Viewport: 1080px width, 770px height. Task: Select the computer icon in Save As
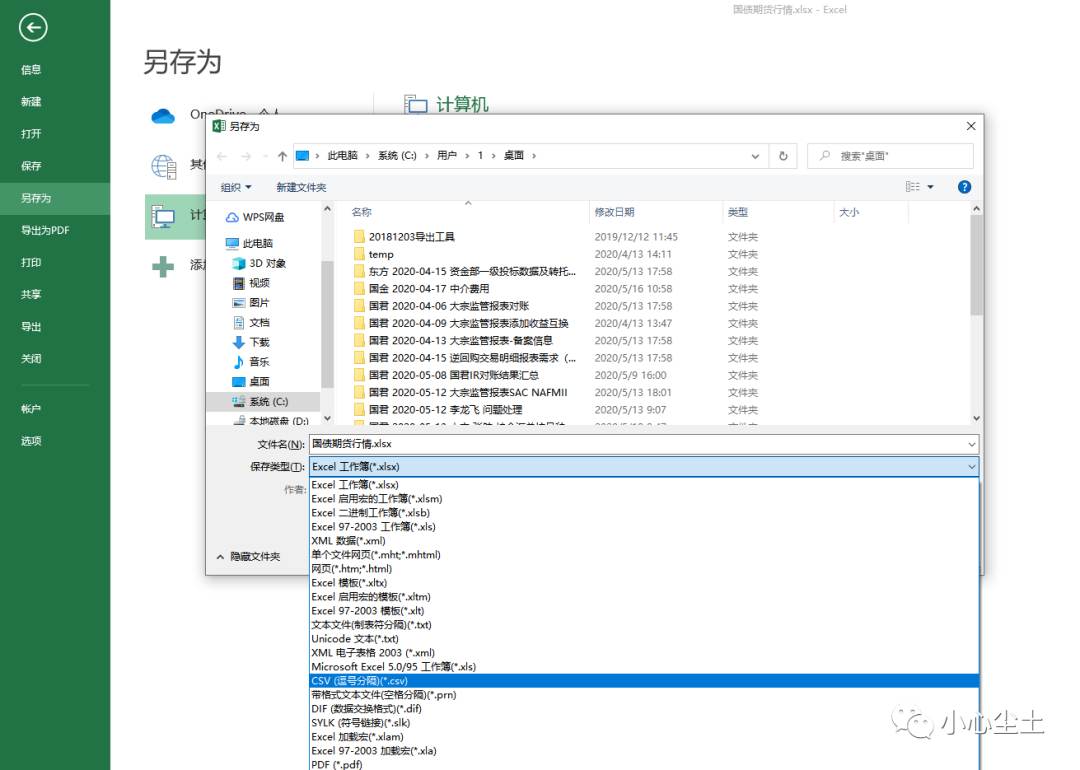tap(163, 216)
